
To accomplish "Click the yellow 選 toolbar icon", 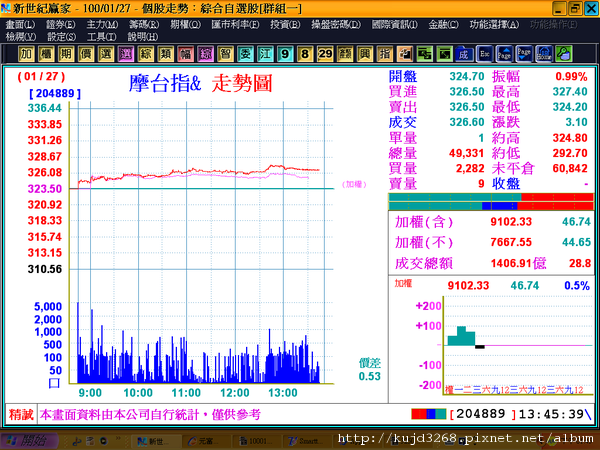I will (106, 54).
